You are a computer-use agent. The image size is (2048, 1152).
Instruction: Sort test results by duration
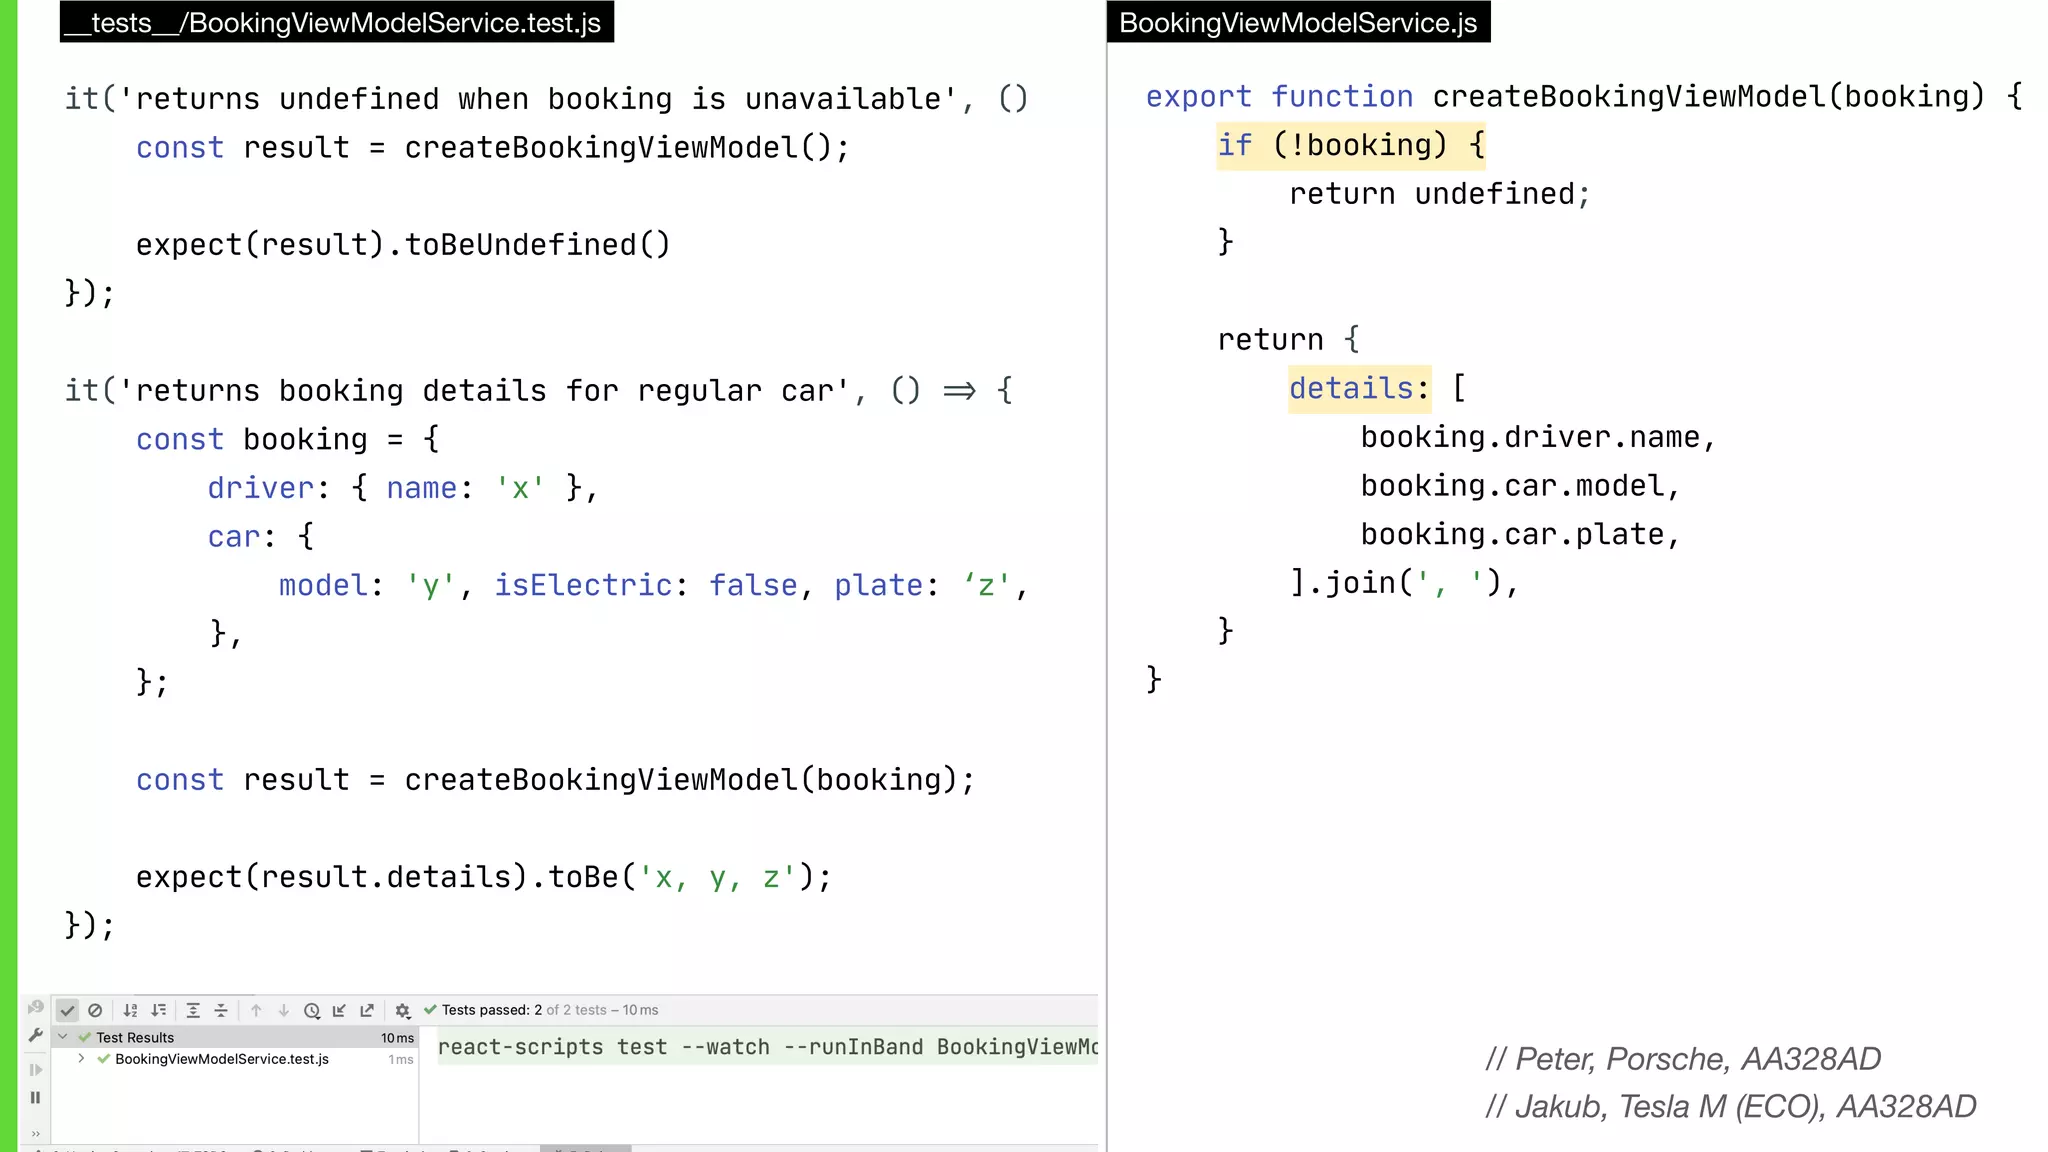158,1010
